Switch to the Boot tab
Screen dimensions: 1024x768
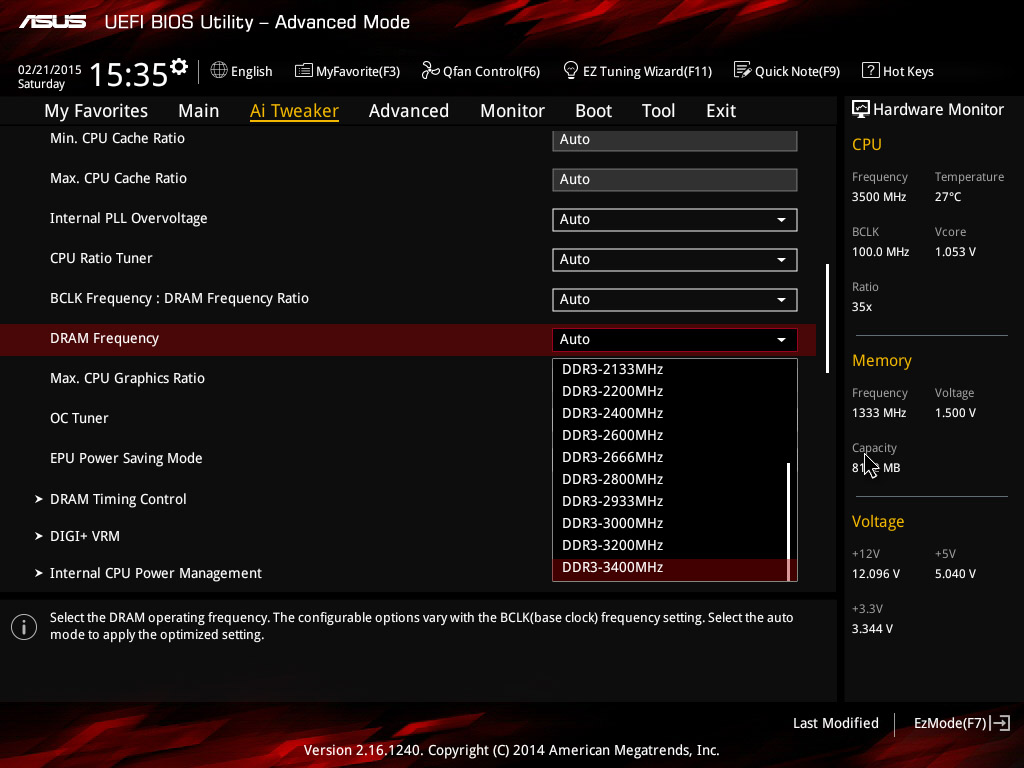593,111
